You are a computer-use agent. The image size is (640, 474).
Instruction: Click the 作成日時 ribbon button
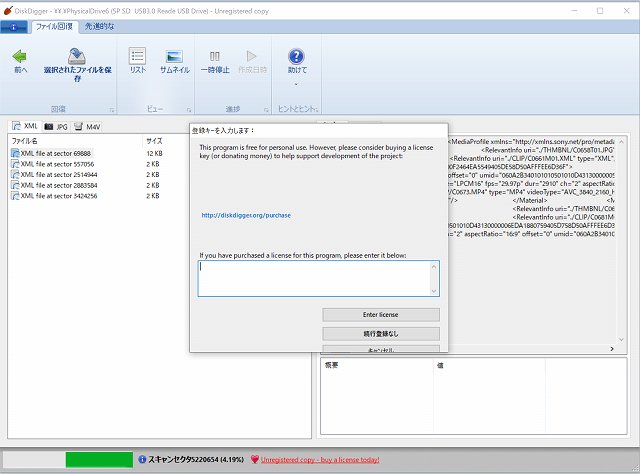[x=252, y=61]
